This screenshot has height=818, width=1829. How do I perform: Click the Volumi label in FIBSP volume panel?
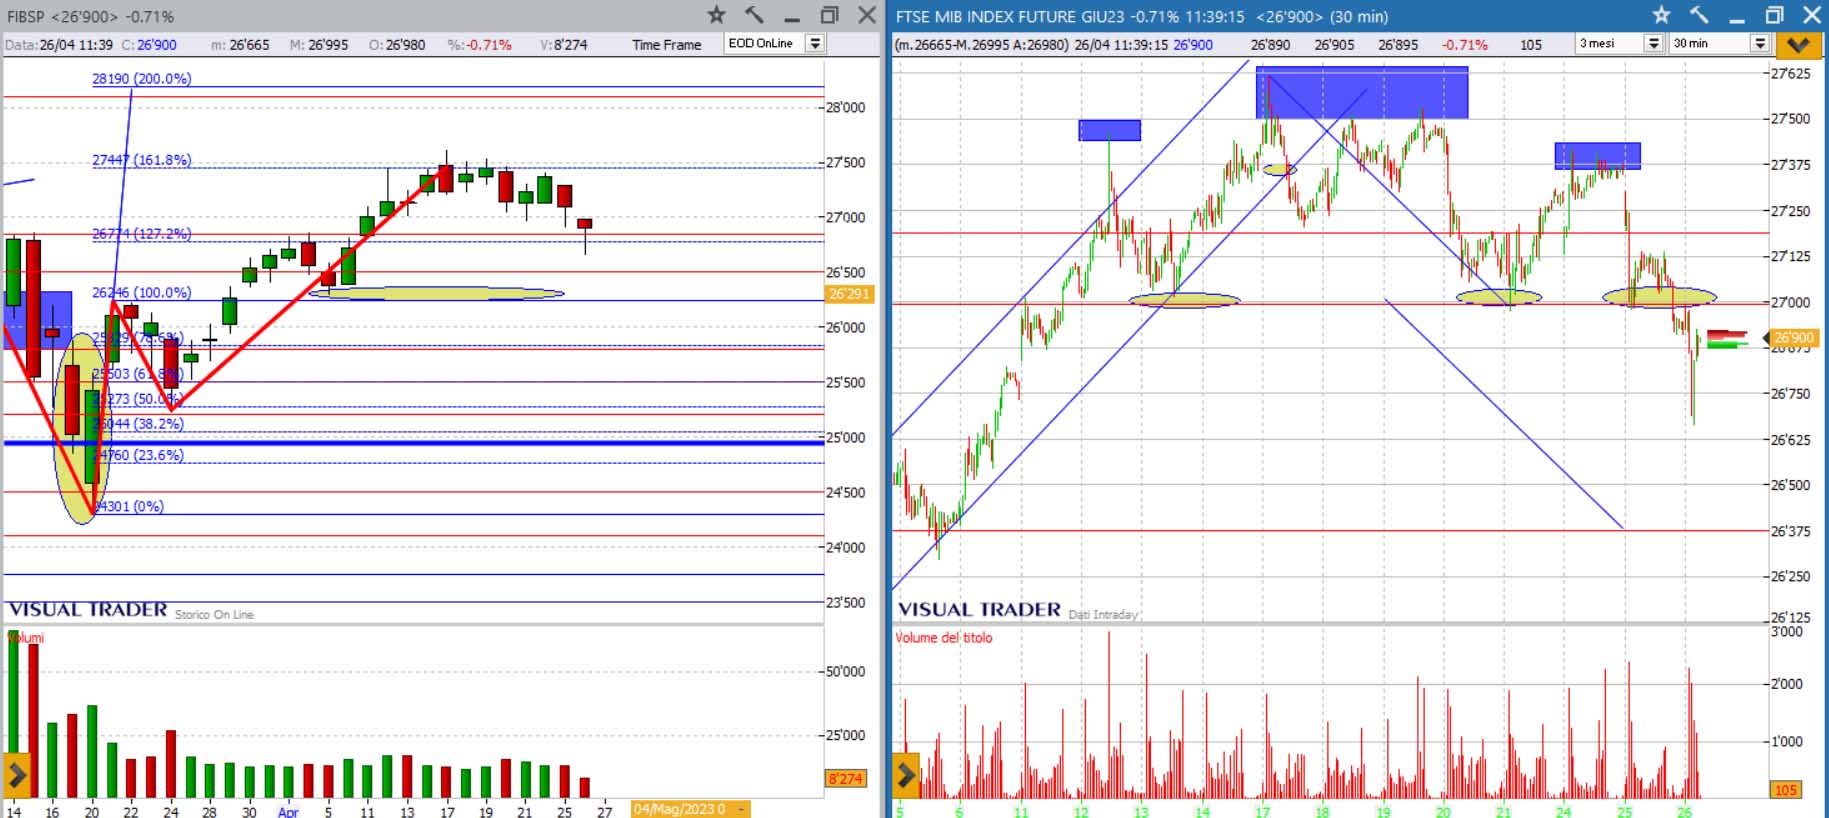coord(25,638)
